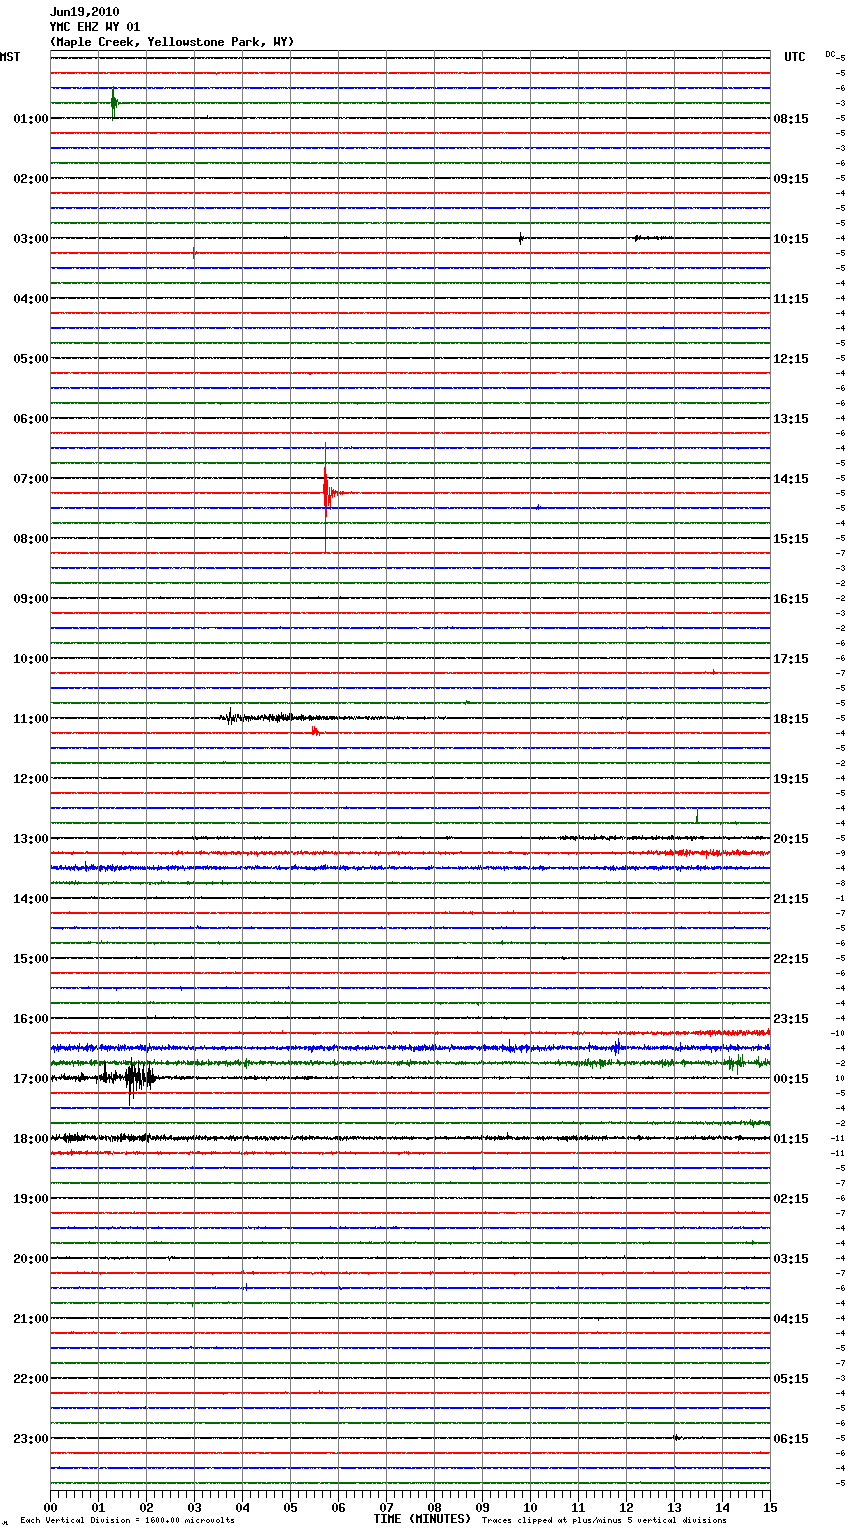Select the 17:00 MST time label
Image resolution: width=850 pixels, height=1534 pixels.
[31, 1079]
